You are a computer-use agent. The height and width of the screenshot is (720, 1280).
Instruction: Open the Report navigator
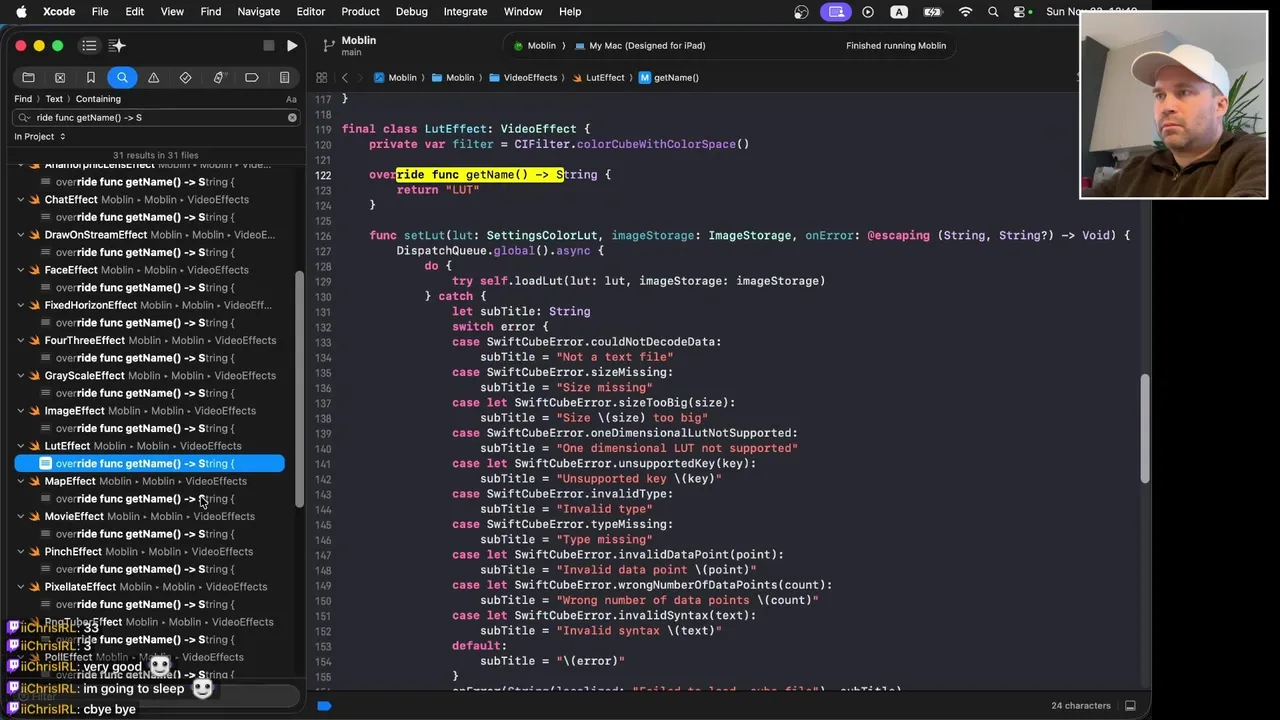click(x=284, y=77)
